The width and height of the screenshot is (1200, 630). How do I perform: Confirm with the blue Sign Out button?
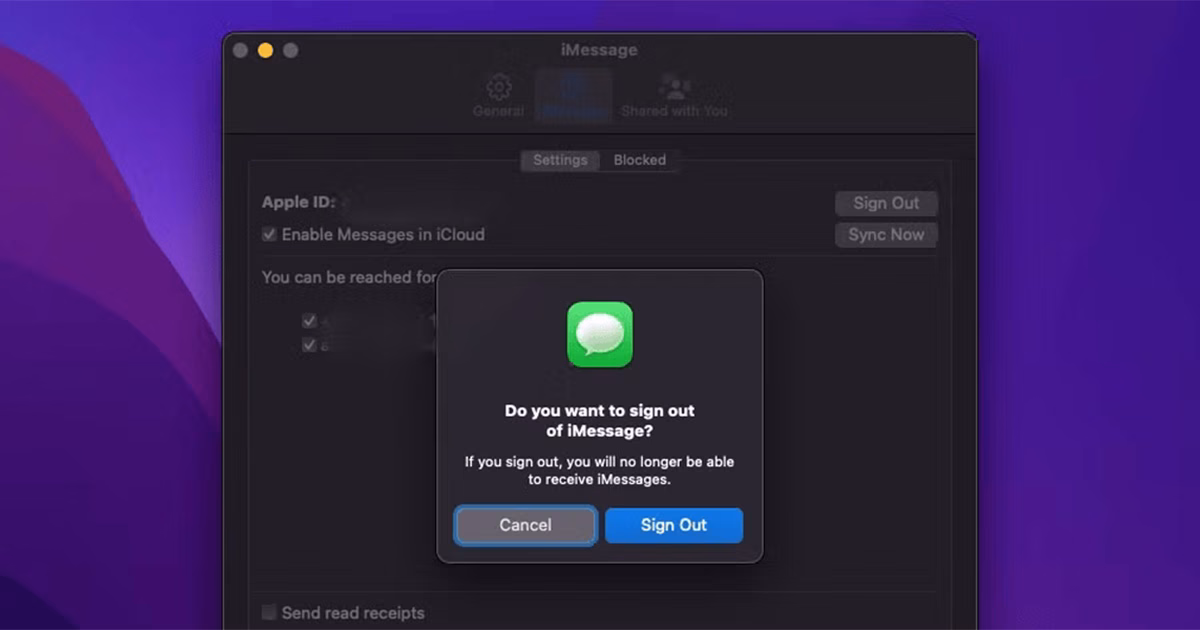click(x=674, y=525)
